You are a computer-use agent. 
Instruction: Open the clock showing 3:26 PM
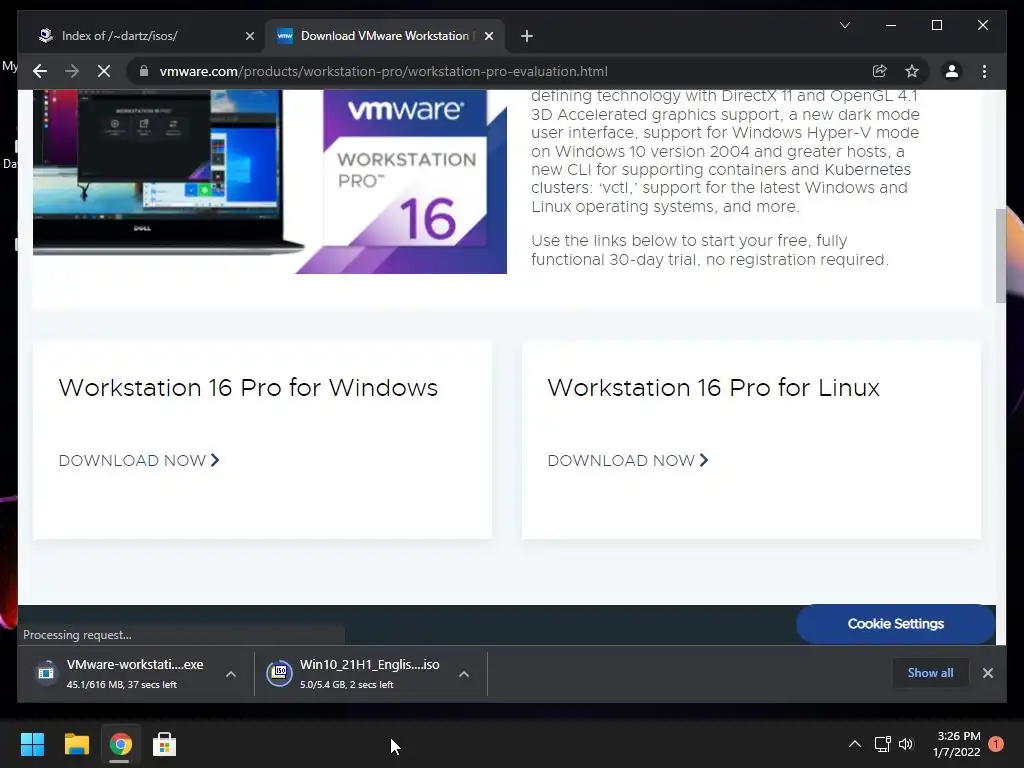coord(956,744)
